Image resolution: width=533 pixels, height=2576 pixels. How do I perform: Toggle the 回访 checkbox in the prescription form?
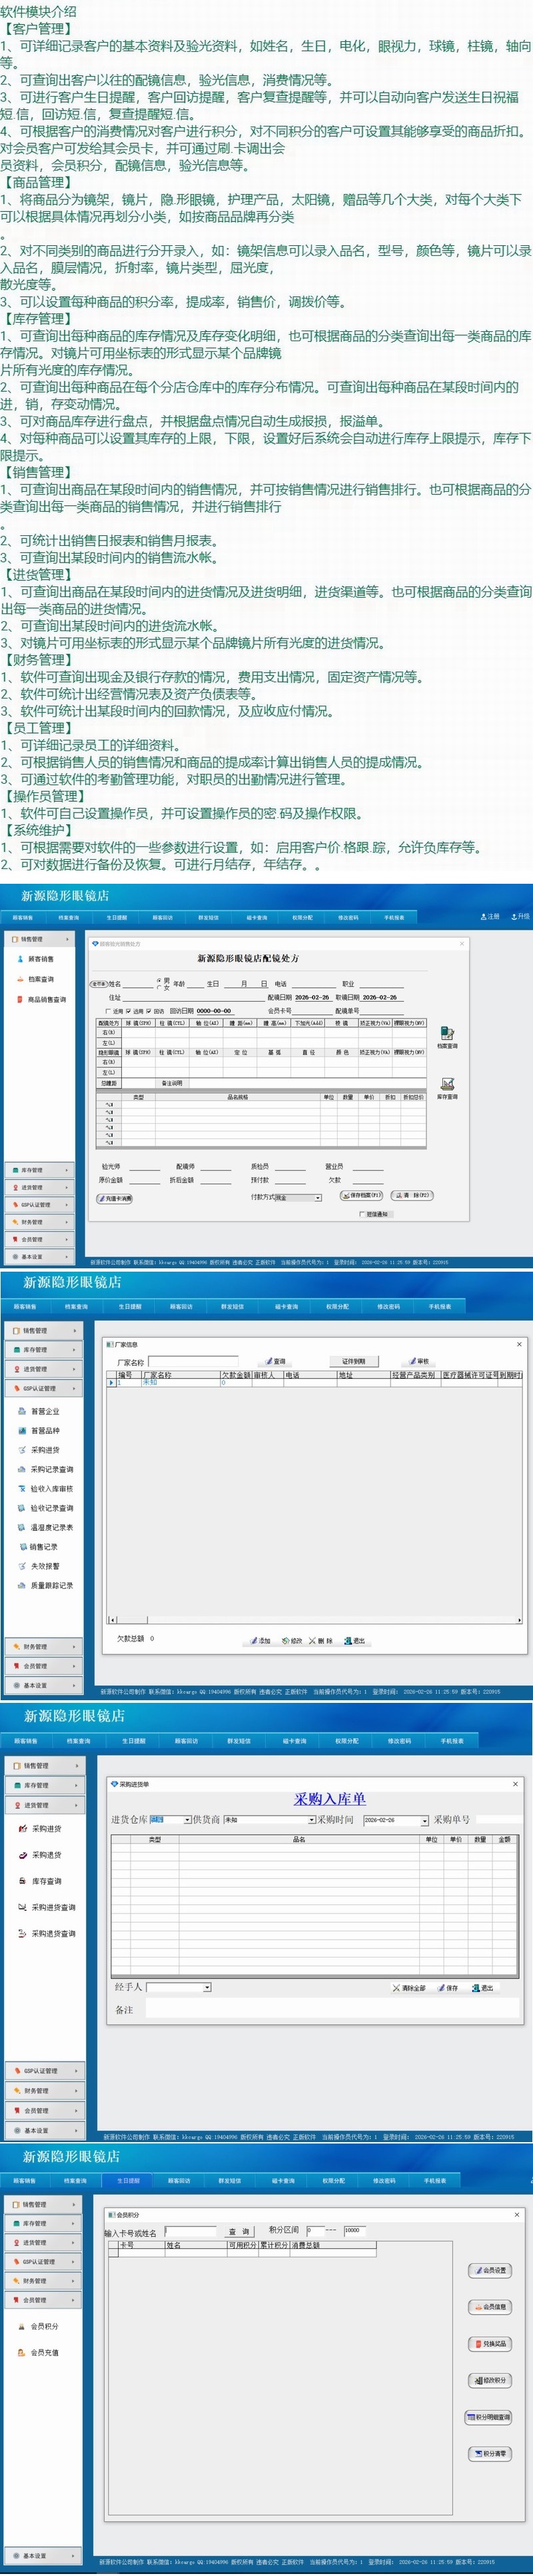click(151, 1011)
